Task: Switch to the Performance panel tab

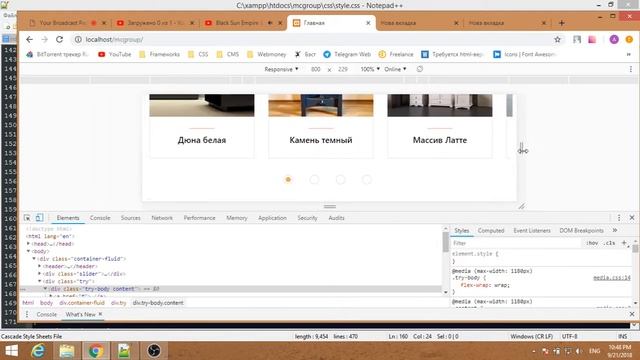Action: pyautogui.click(x=199, y=218)
